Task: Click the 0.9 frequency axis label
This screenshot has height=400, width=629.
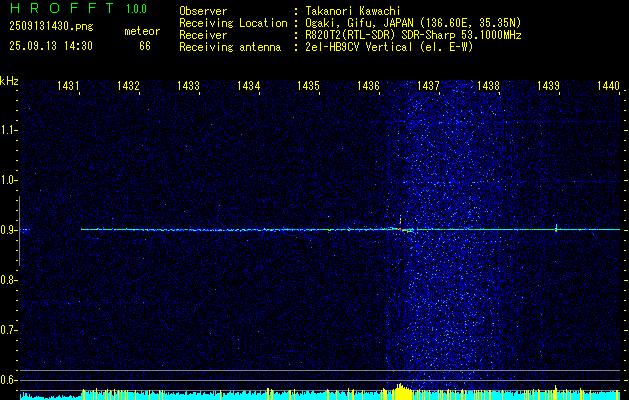Action: pos(7,230)
